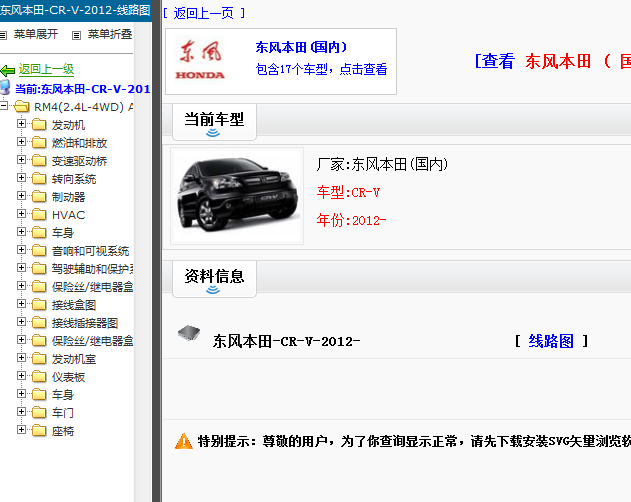Click the 制动器 folder icon
This screenshot has width=631, height=502.
click(x=39, y=196)
